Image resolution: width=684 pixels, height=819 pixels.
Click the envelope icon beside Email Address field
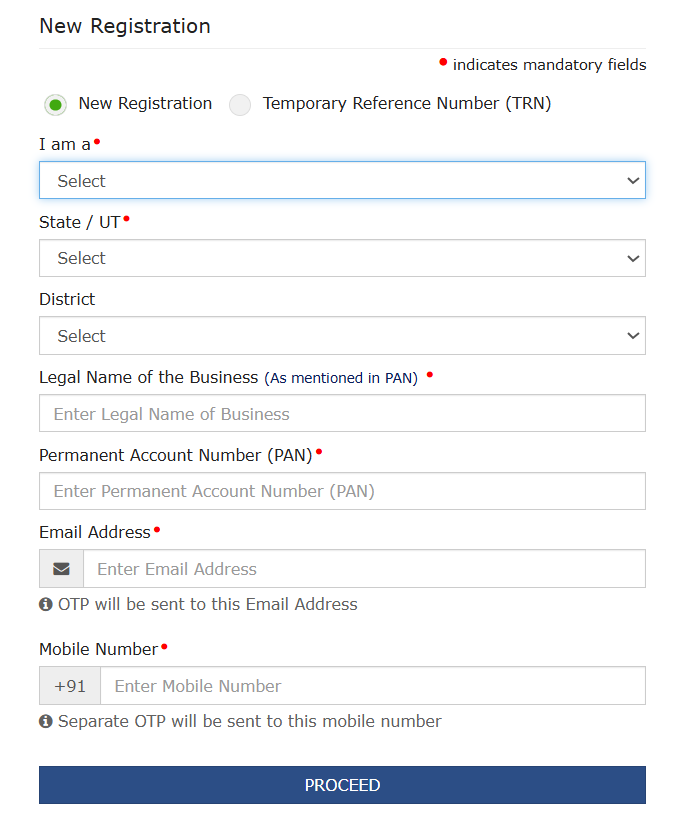point(61,569)
